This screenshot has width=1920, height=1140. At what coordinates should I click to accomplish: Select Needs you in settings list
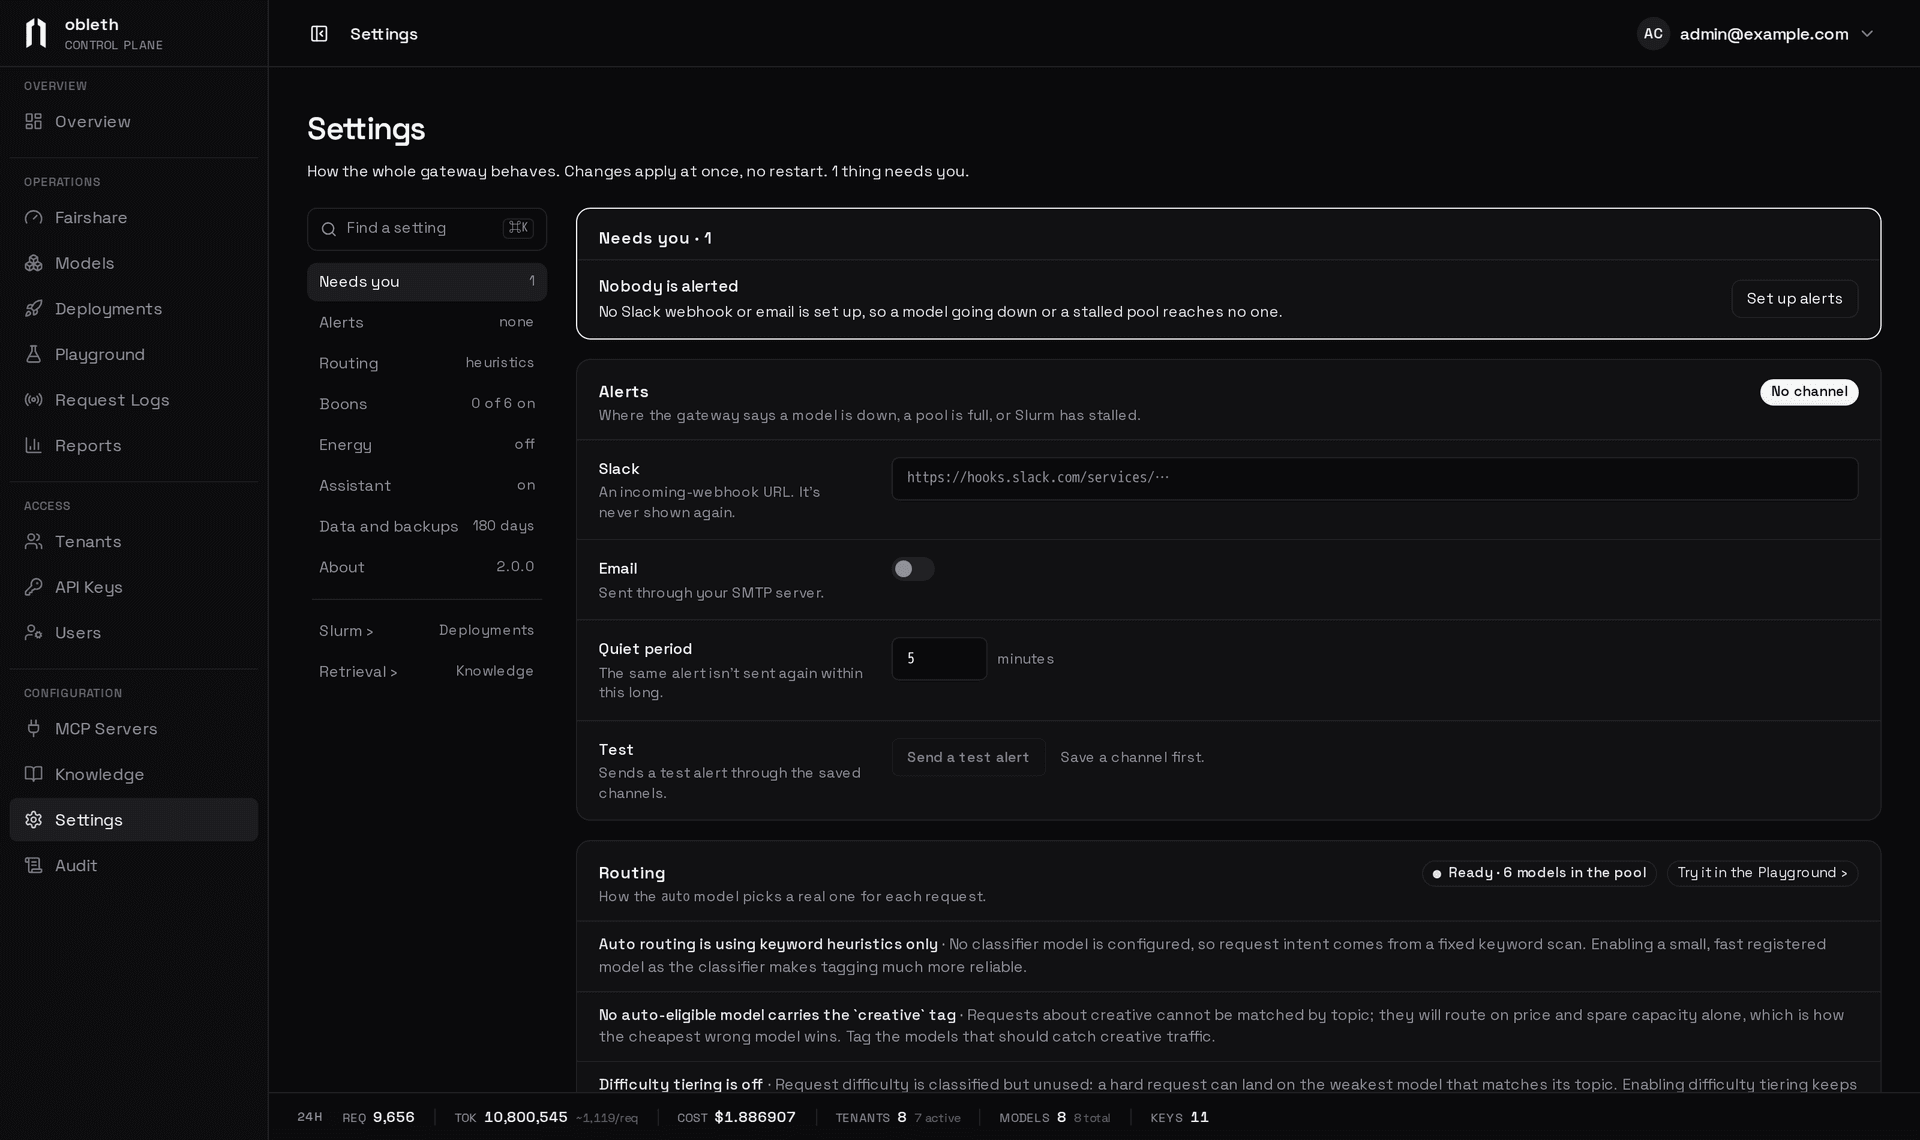427,282
